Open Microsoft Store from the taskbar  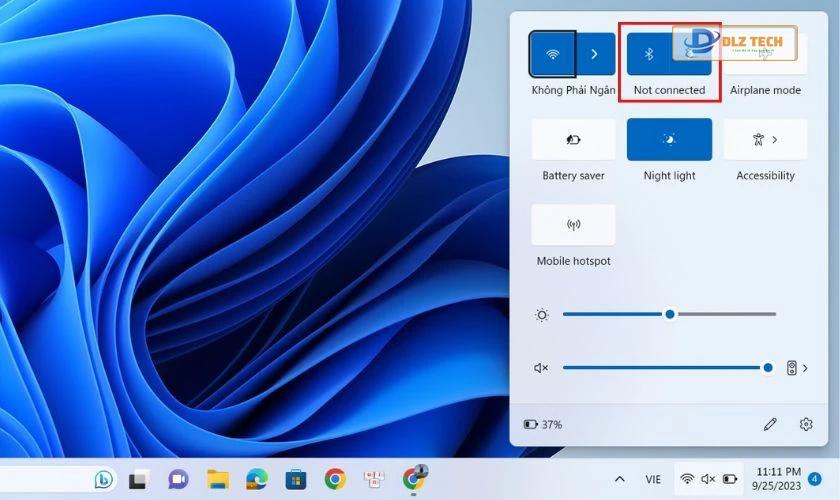pos(296,479)
